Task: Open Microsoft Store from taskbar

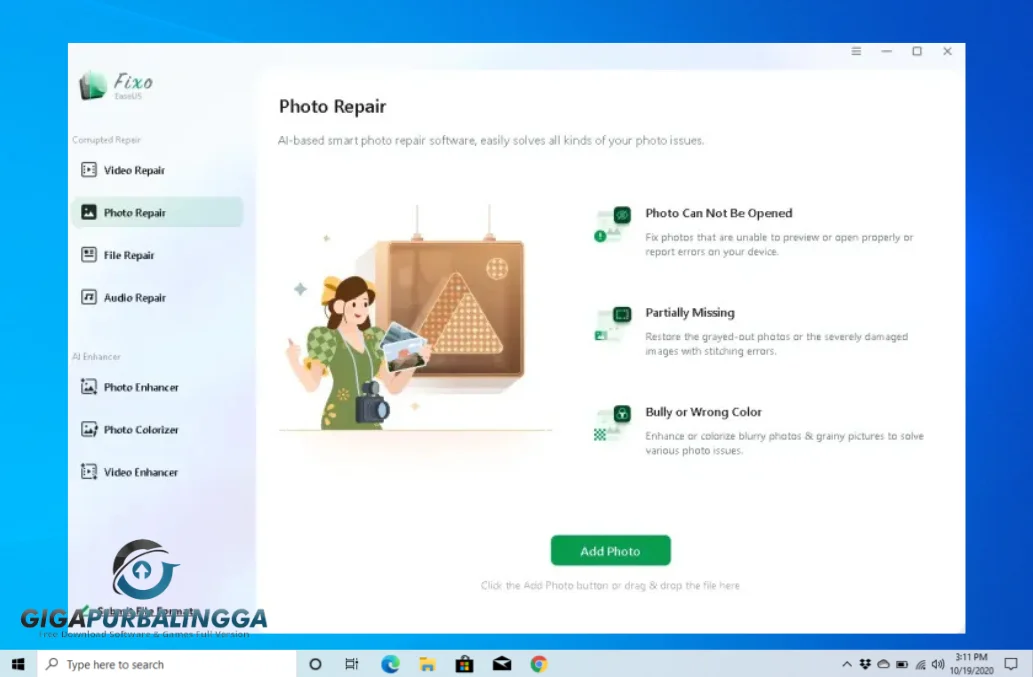Action: (464, 664)
